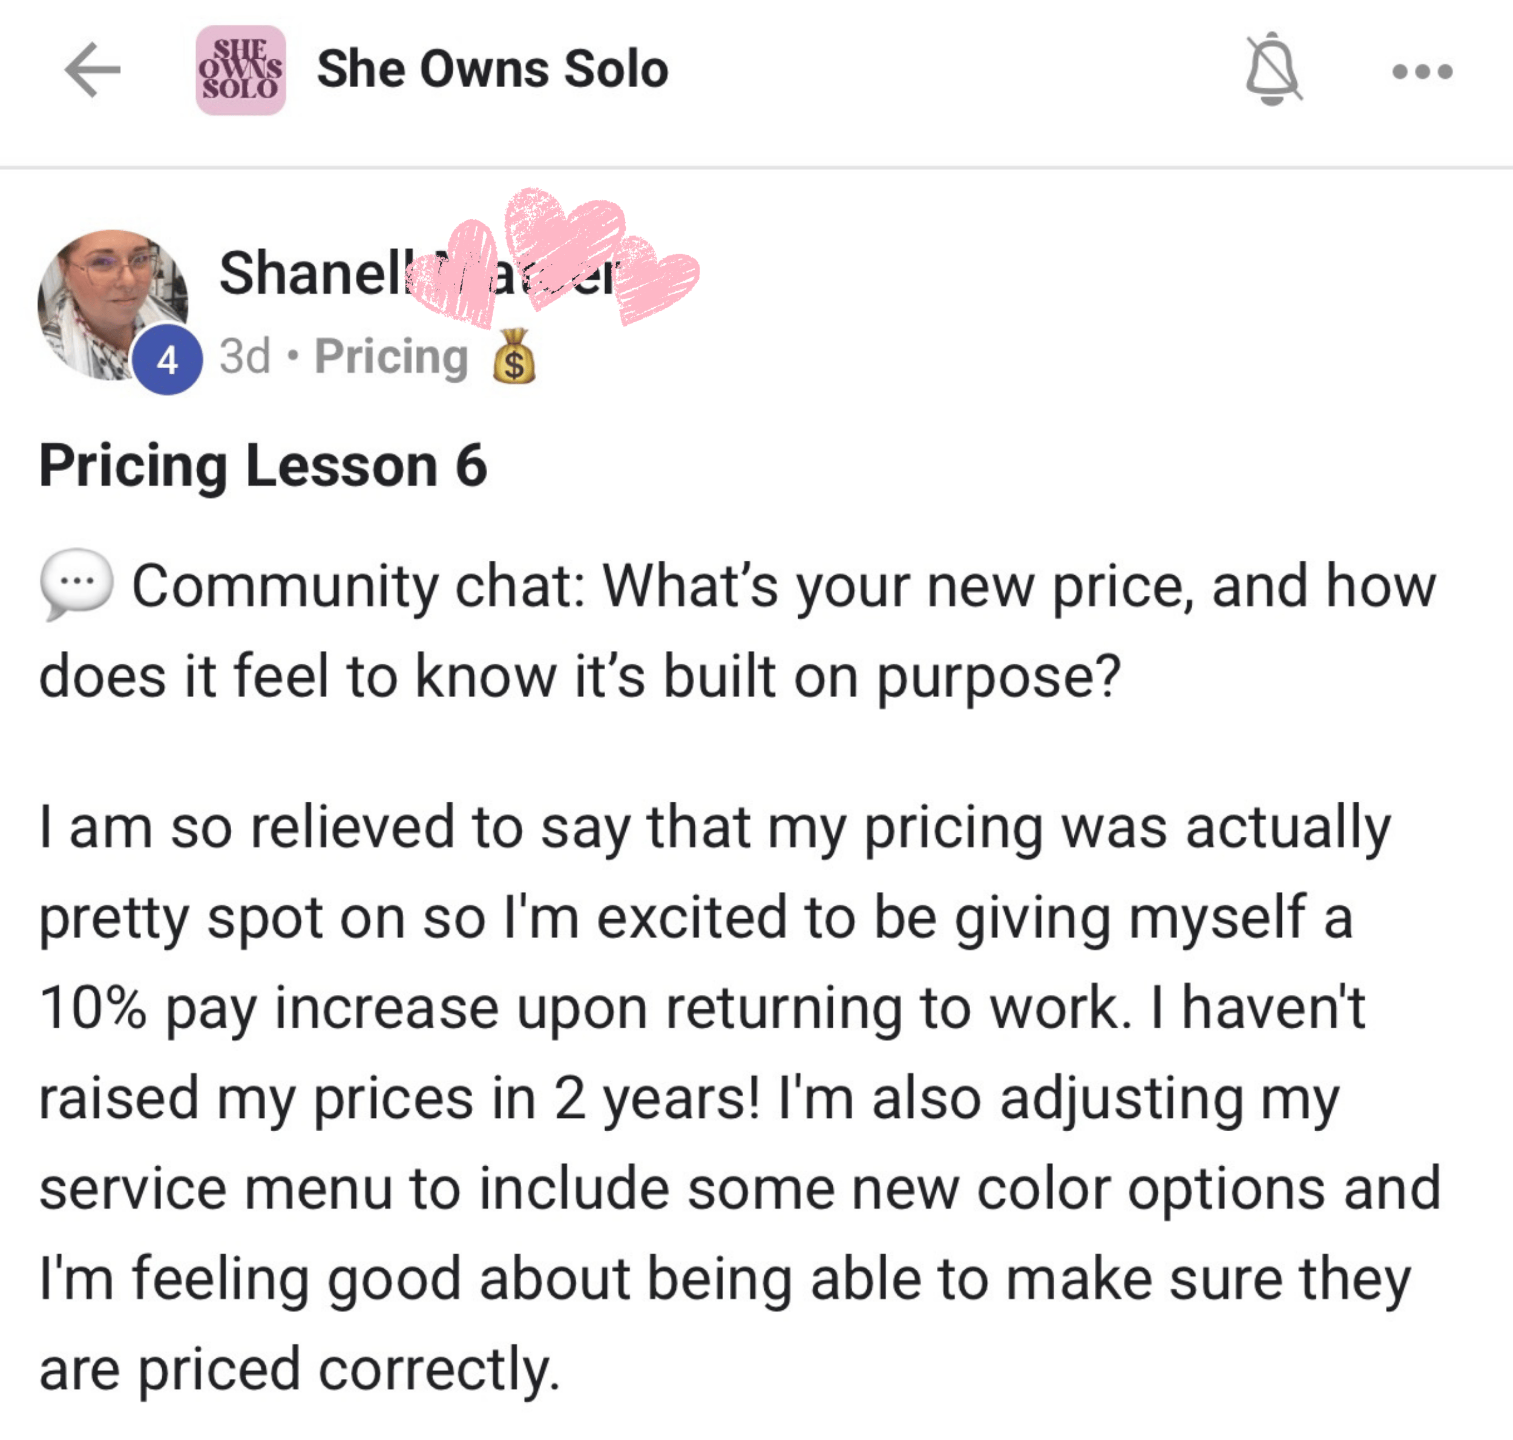Tap the 3d post timestamp
This screenshot has width=1513, height=1440.
tap(245, 356)
